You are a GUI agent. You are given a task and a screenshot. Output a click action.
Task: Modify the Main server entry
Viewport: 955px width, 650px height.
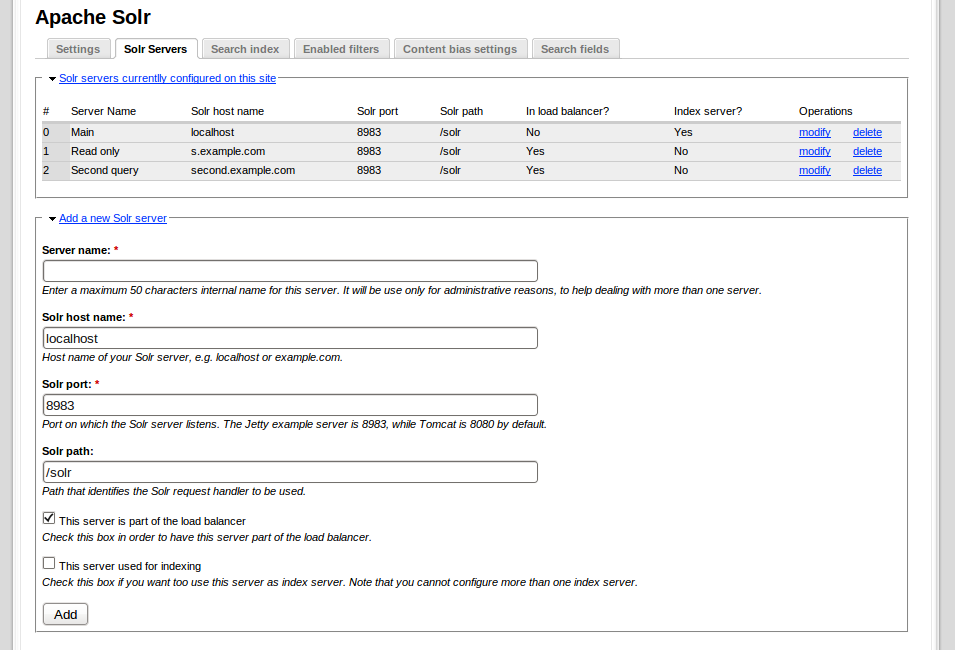point(814,132)
